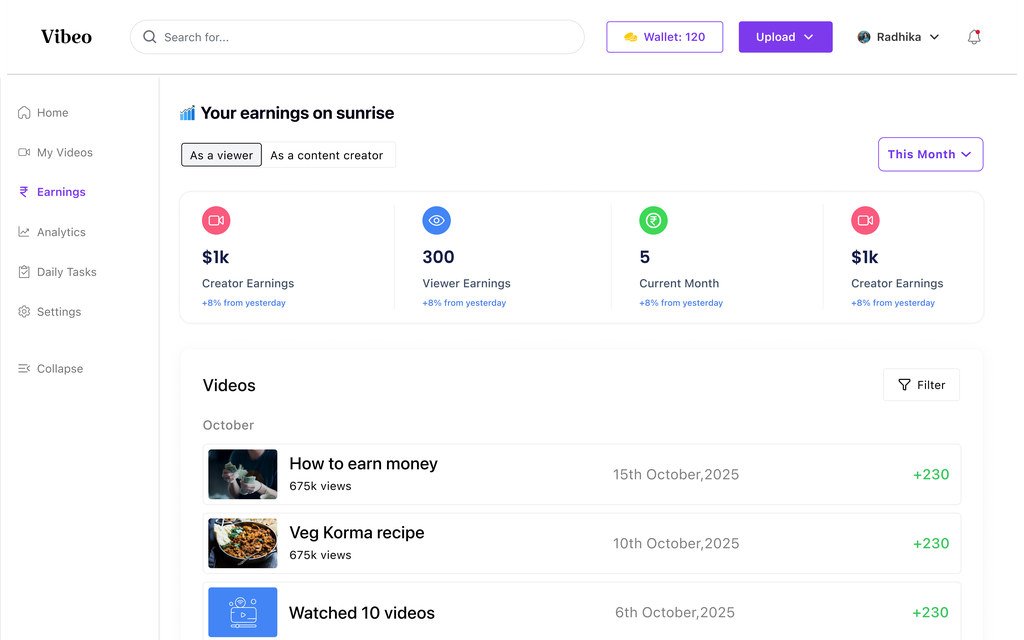
Task: Click +230 in Watched 10 videos row
Action: point(930,612)
